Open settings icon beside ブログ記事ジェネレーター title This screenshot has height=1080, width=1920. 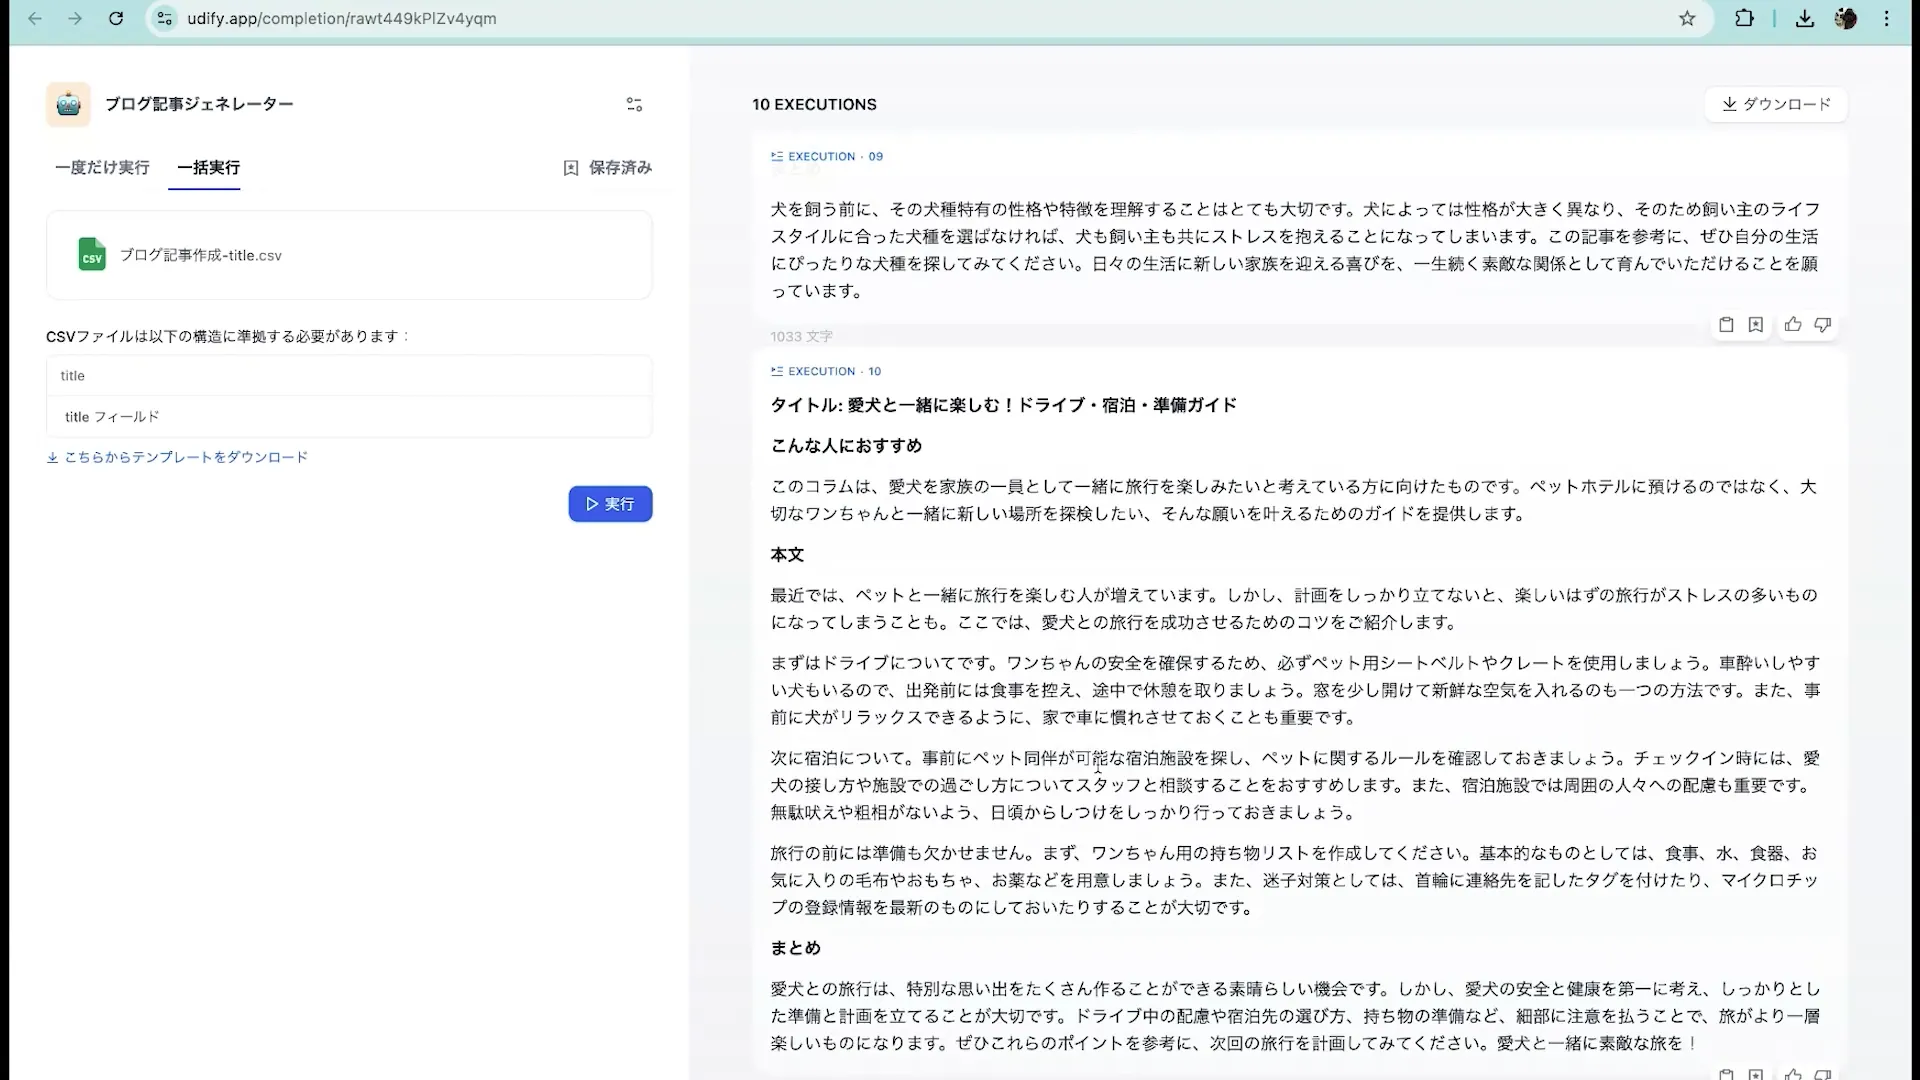pyautogui.click(x=634, y=104)
